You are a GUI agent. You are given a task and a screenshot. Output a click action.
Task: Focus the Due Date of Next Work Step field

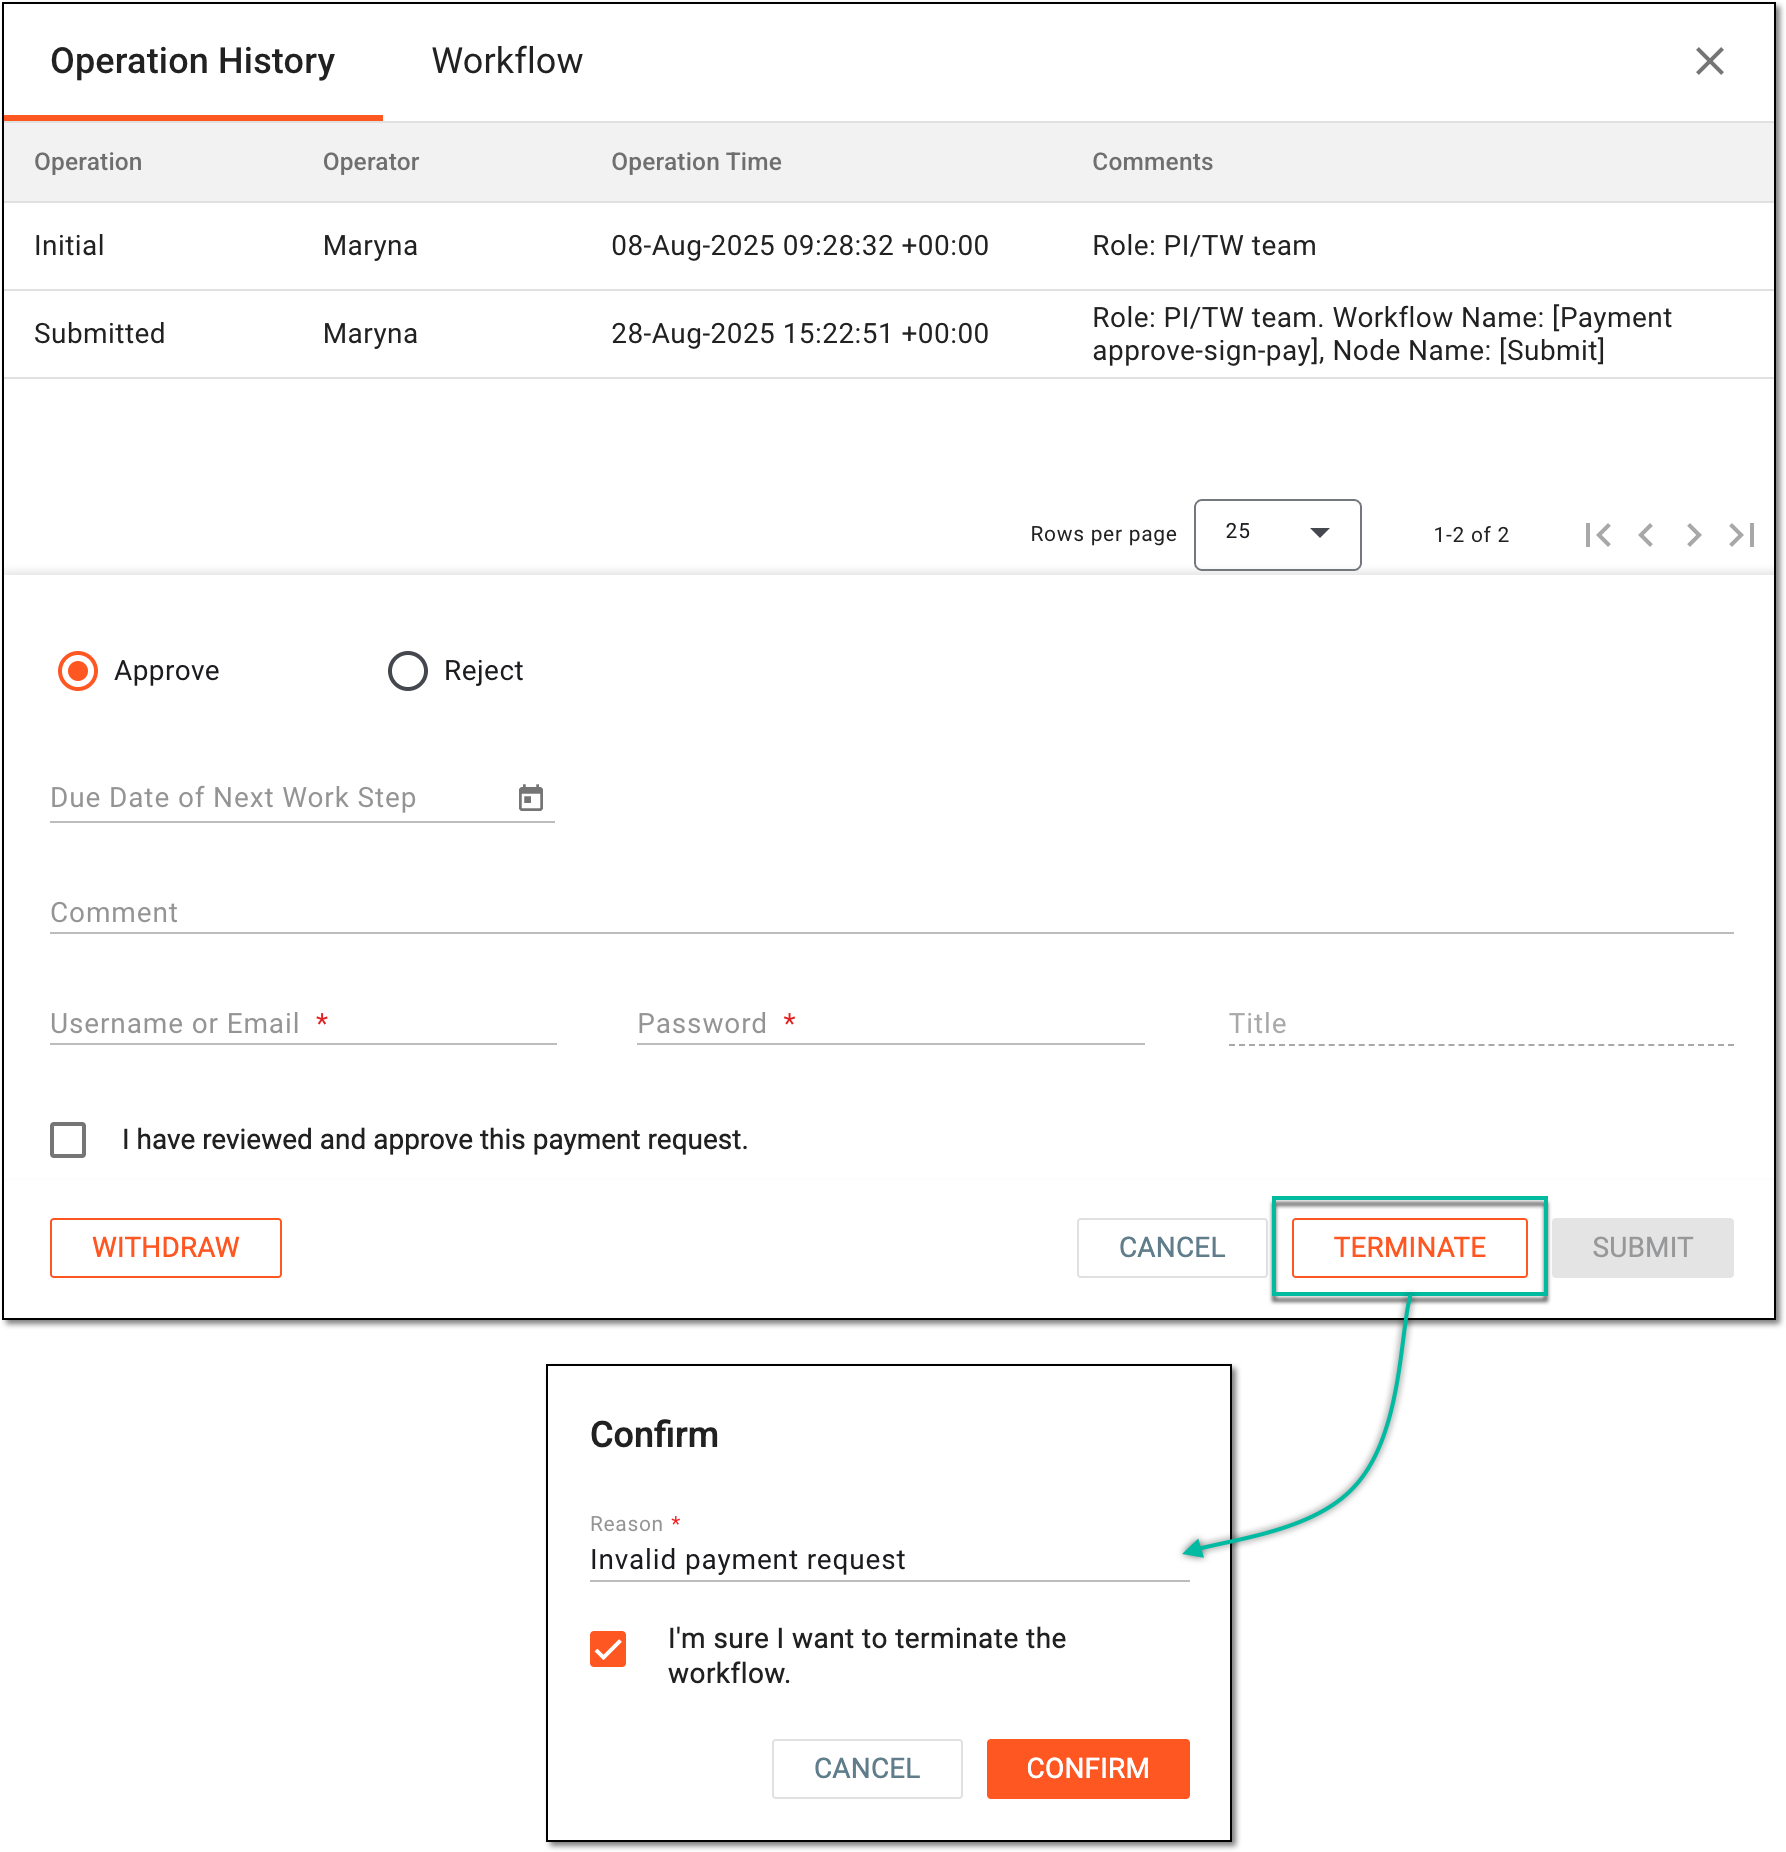pyautogui.click(x=302, y=798)
